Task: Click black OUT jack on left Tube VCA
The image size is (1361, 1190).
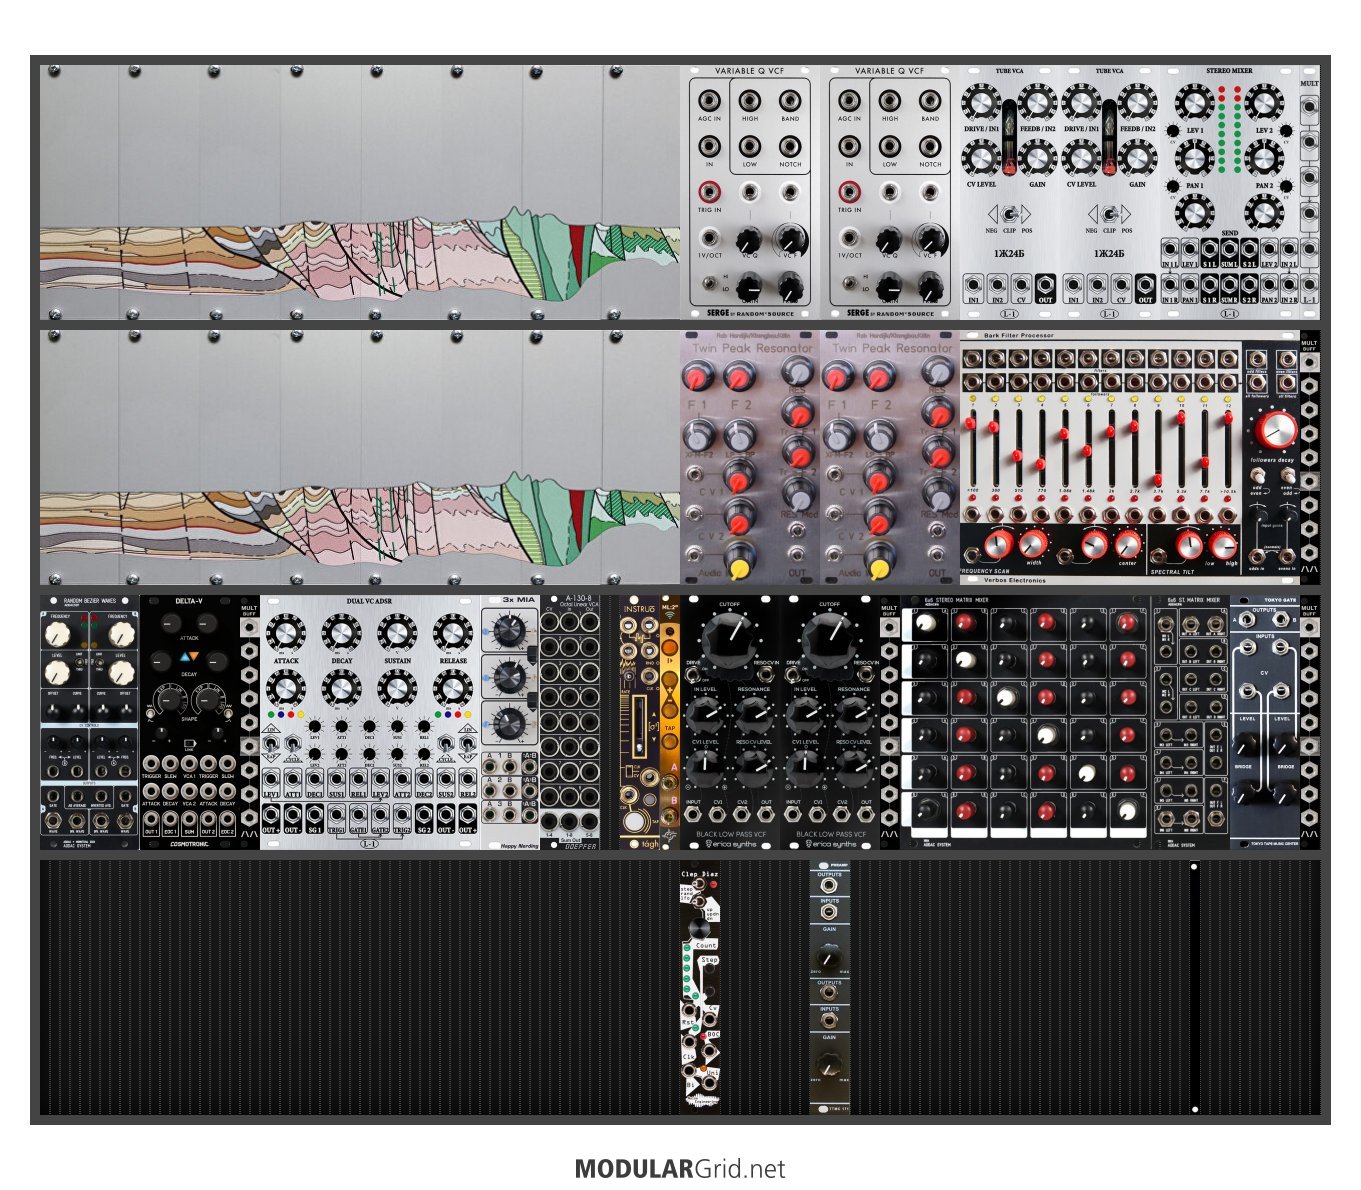Action: pos(1045,286)
